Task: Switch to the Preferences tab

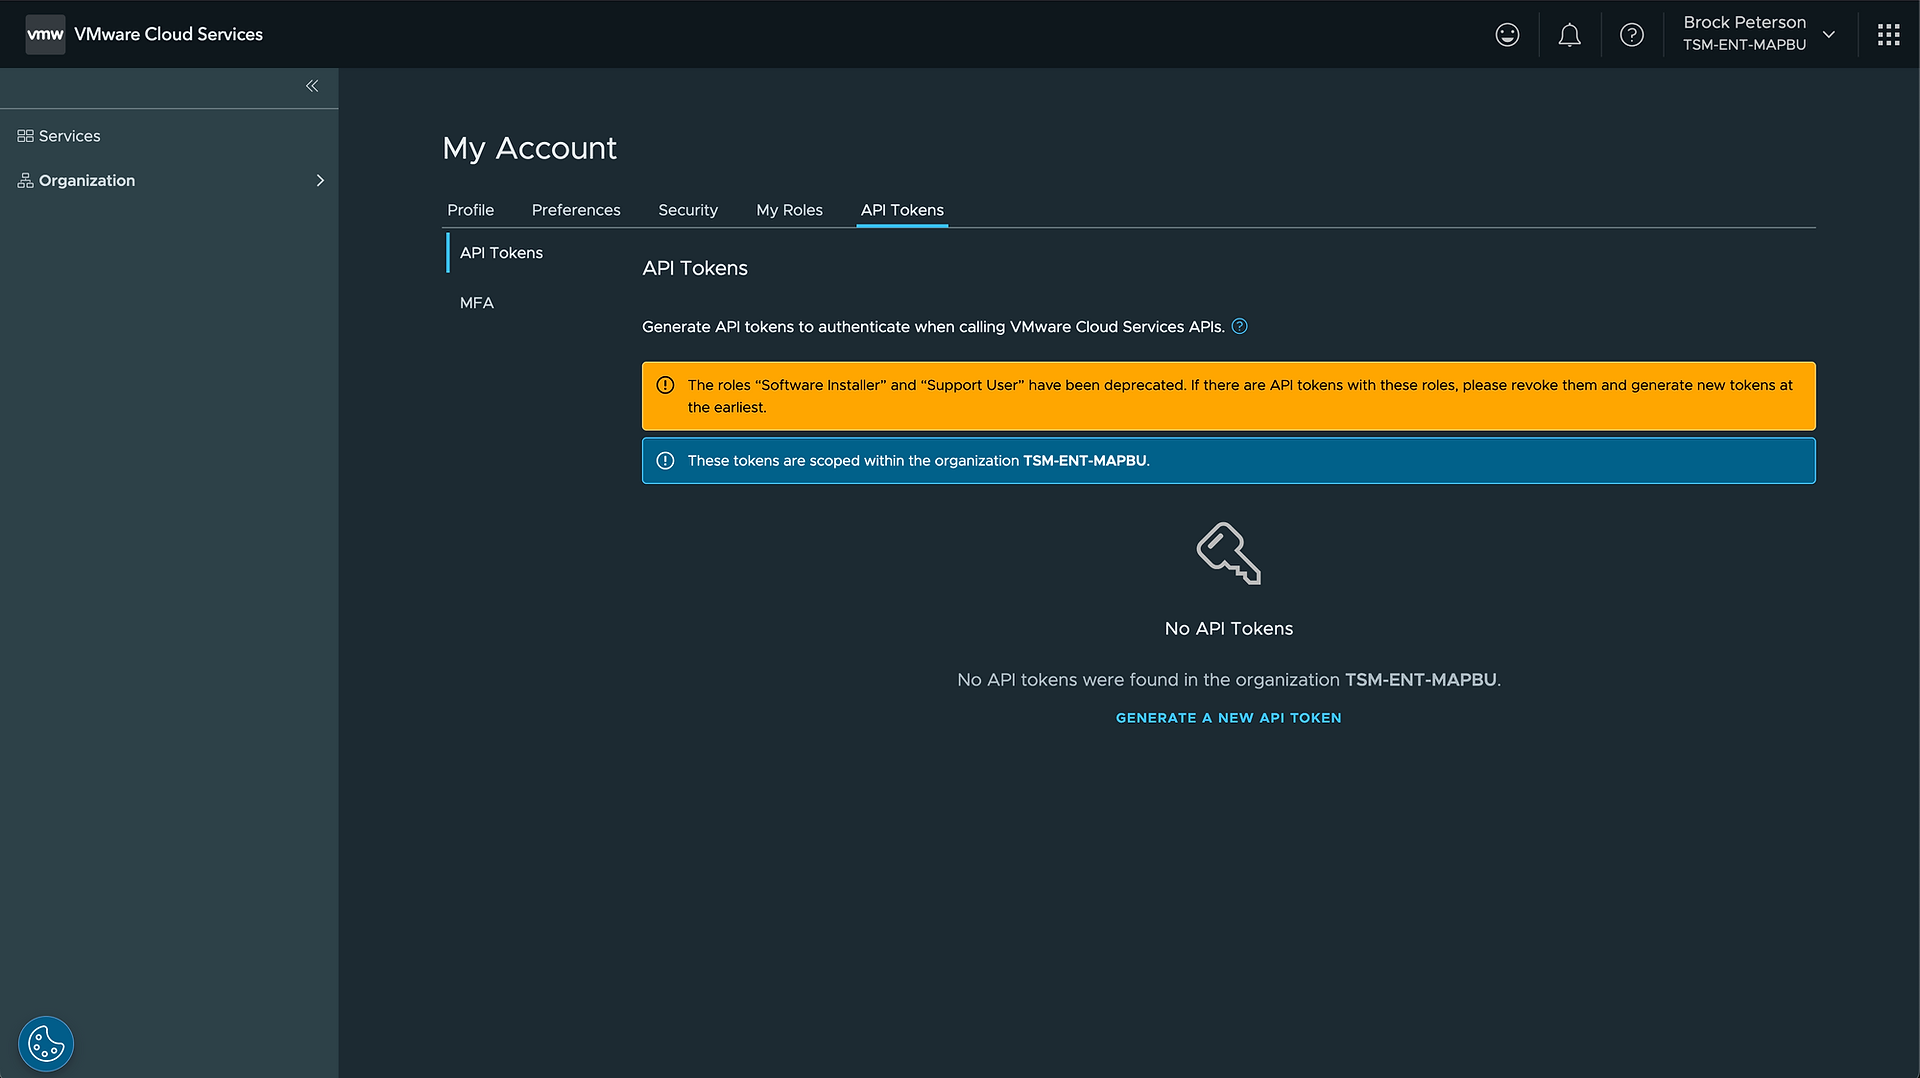Action: [x=576, y=210]
